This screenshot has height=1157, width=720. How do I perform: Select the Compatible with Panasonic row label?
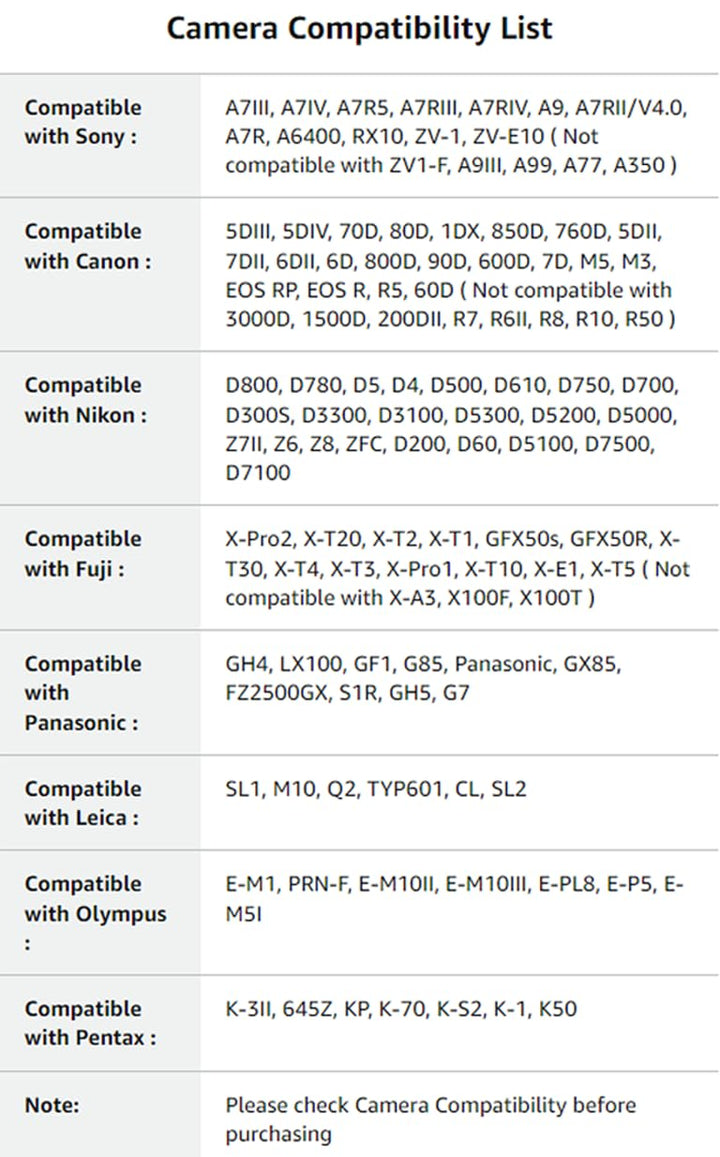[x=83, y=693]
